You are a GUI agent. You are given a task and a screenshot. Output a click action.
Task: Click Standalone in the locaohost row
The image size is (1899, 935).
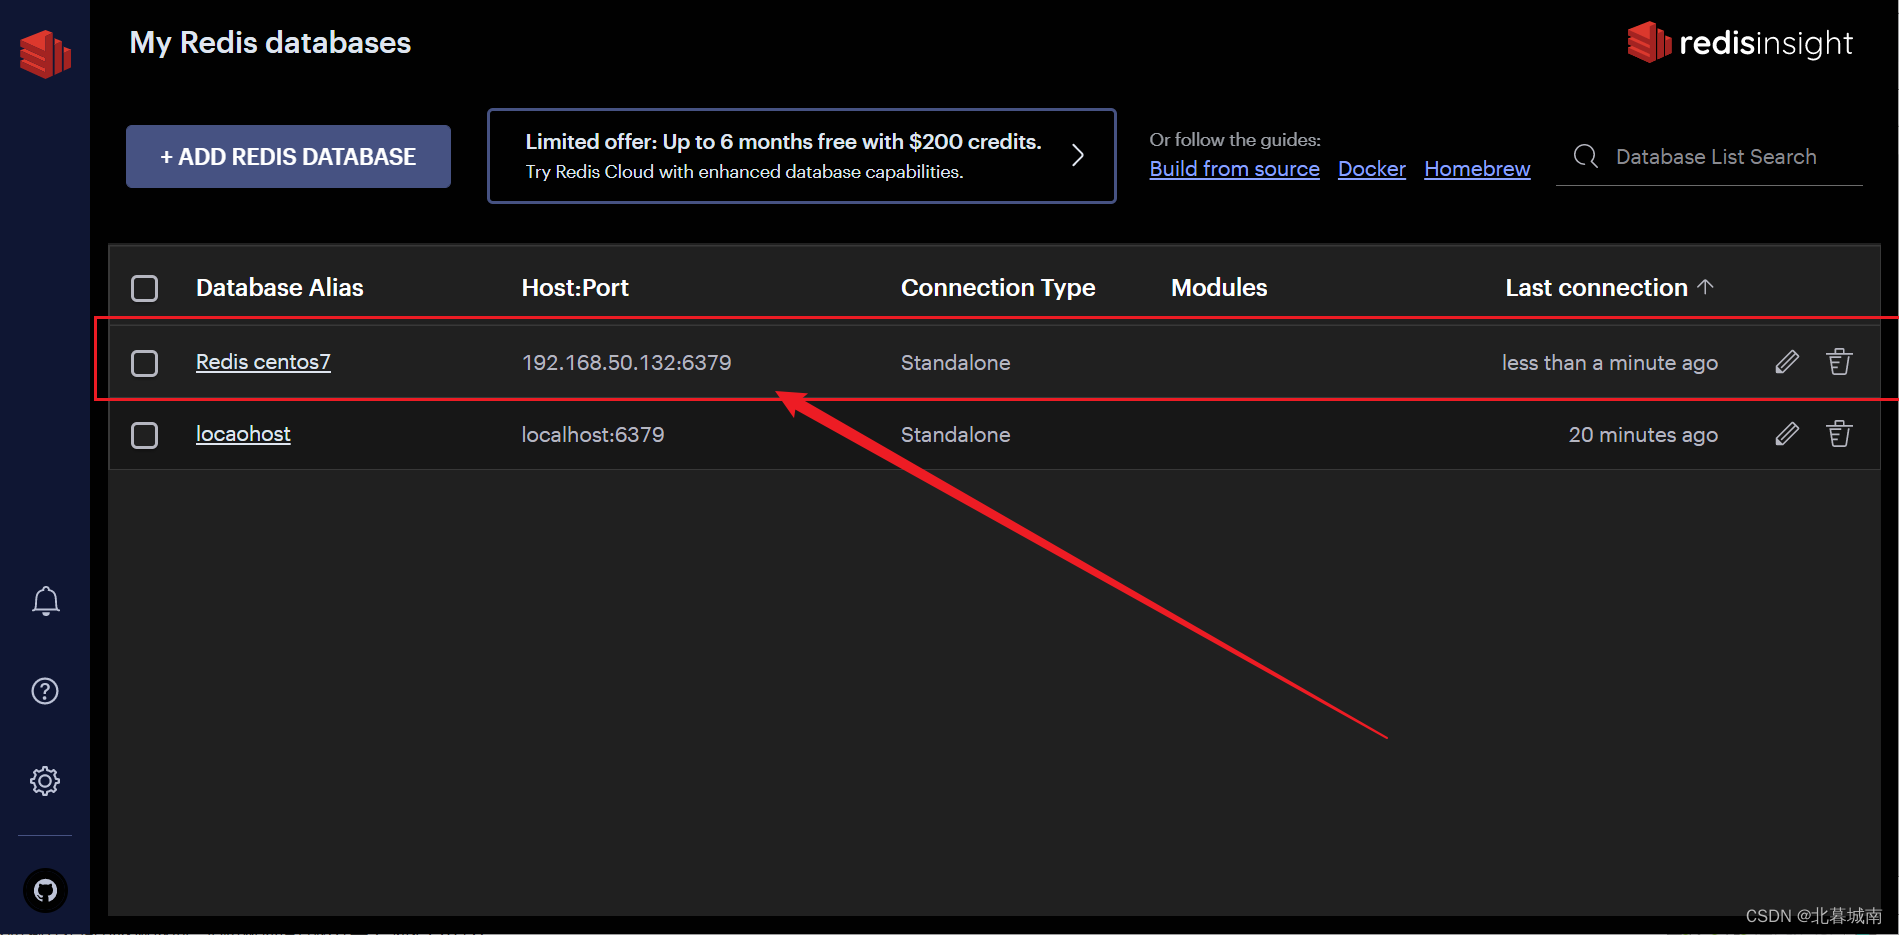(x=955, y=435)
